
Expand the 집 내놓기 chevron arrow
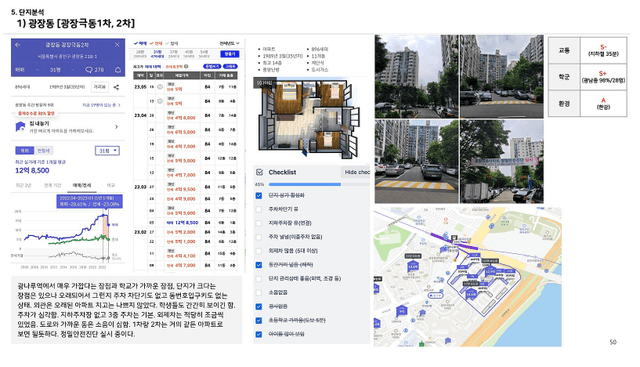pos(116,127)
